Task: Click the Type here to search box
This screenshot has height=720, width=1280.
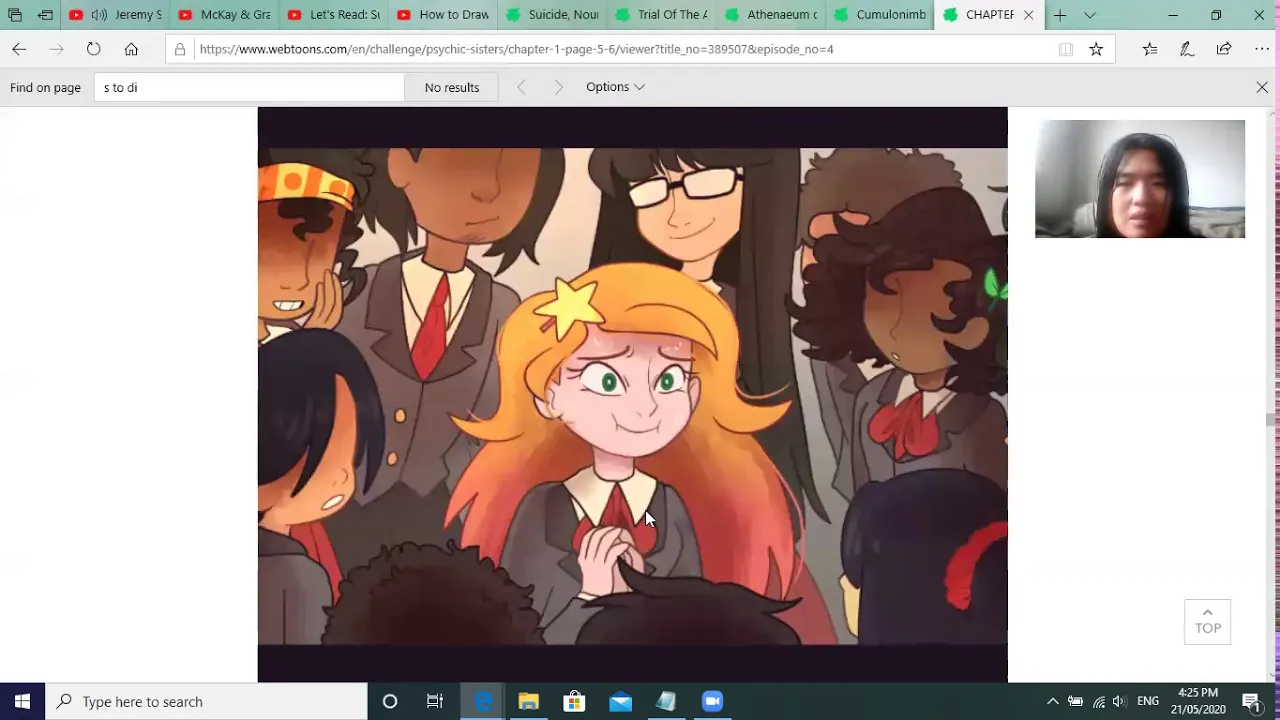Action: (x=207, y=701)
